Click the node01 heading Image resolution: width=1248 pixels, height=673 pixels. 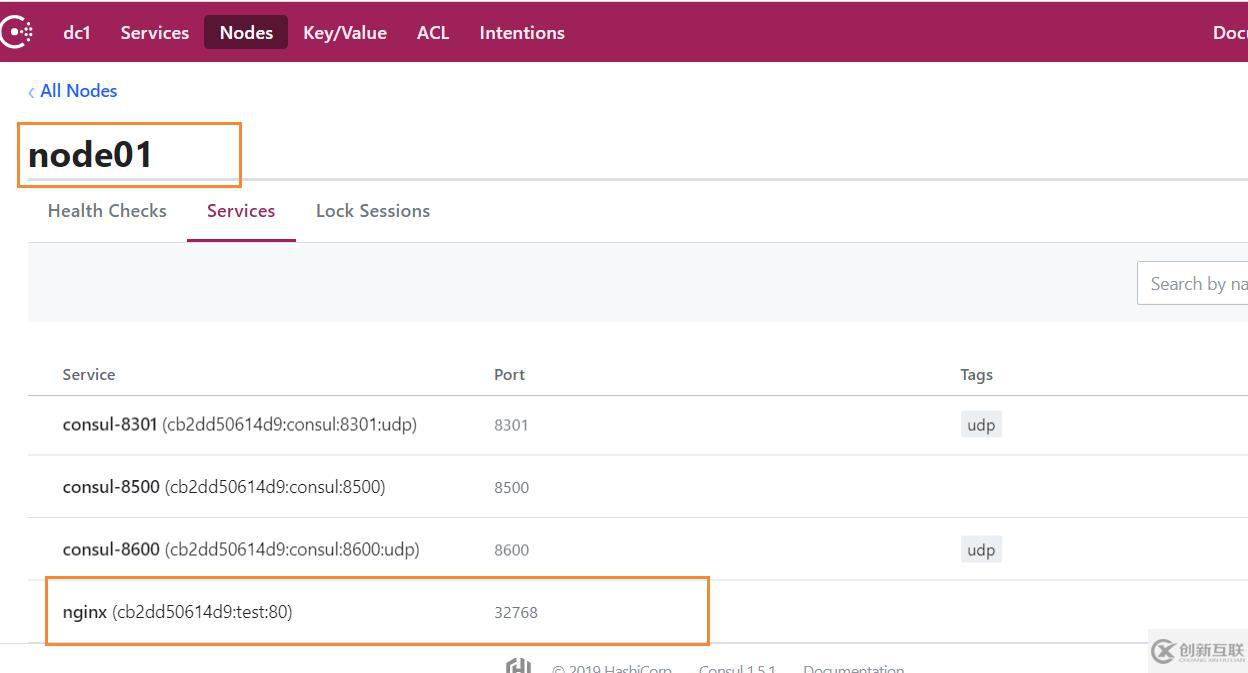90,155
